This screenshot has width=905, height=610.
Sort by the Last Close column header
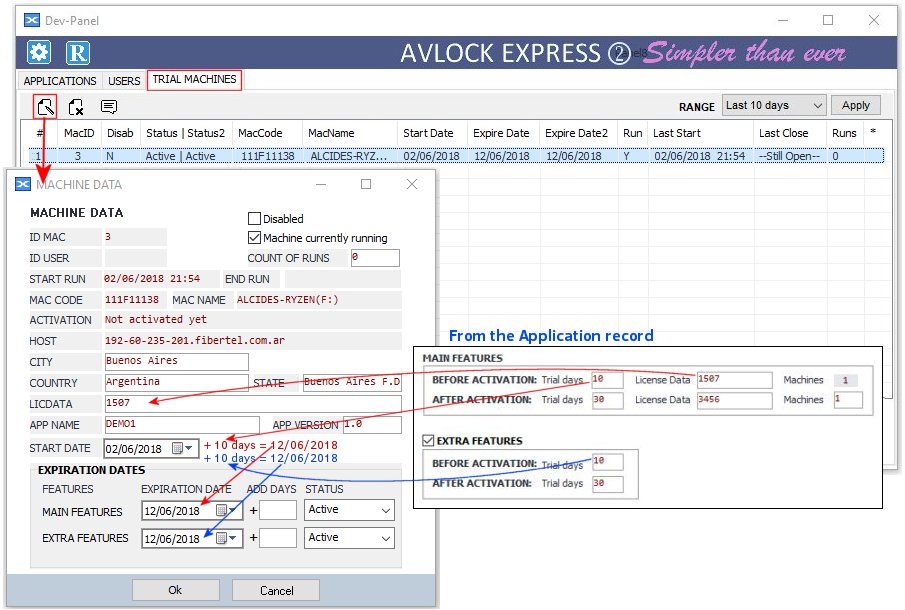coord(790,133)
